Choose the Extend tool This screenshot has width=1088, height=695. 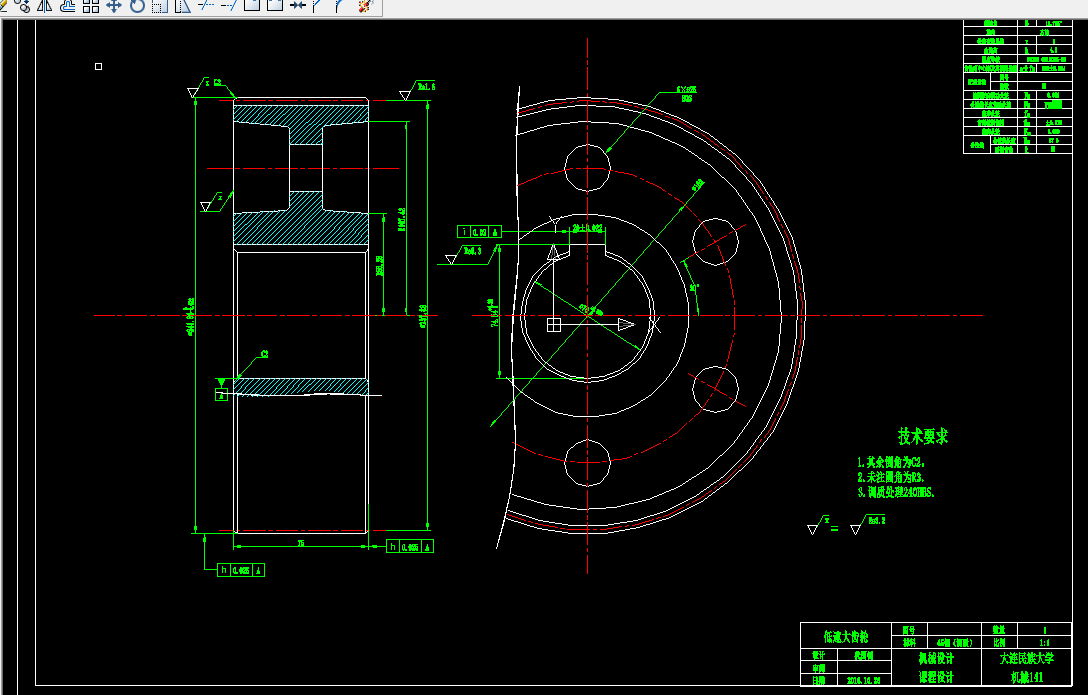pyautogui.click(x=229, y=6)
